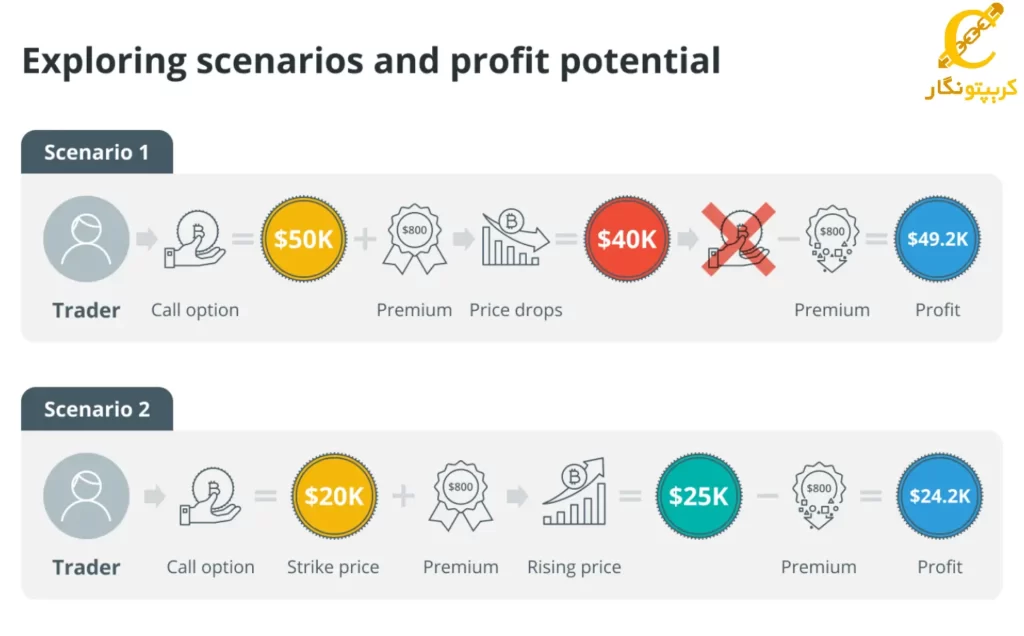Image resolution: width=1024 pixels, height=636 pixels.
Task: Click the Call option hand icon in Scenario 2
Action: 210,496
